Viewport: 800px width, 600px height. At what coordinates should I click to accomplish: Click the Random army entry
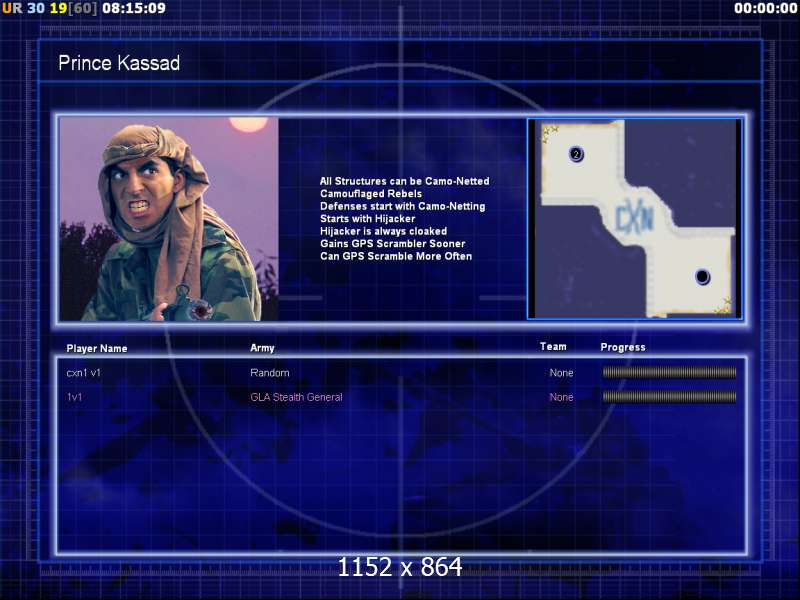click(x=270, y=373)
